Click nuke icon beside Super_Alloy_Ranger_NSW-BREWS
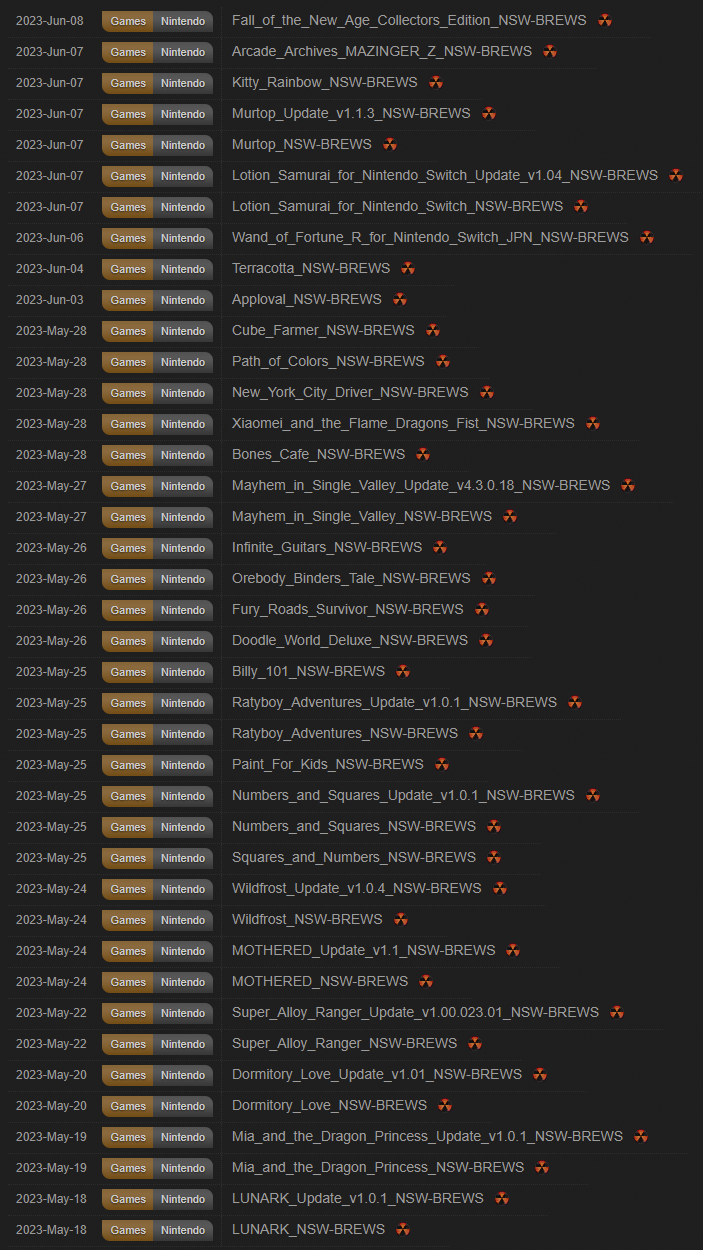 475,1043
